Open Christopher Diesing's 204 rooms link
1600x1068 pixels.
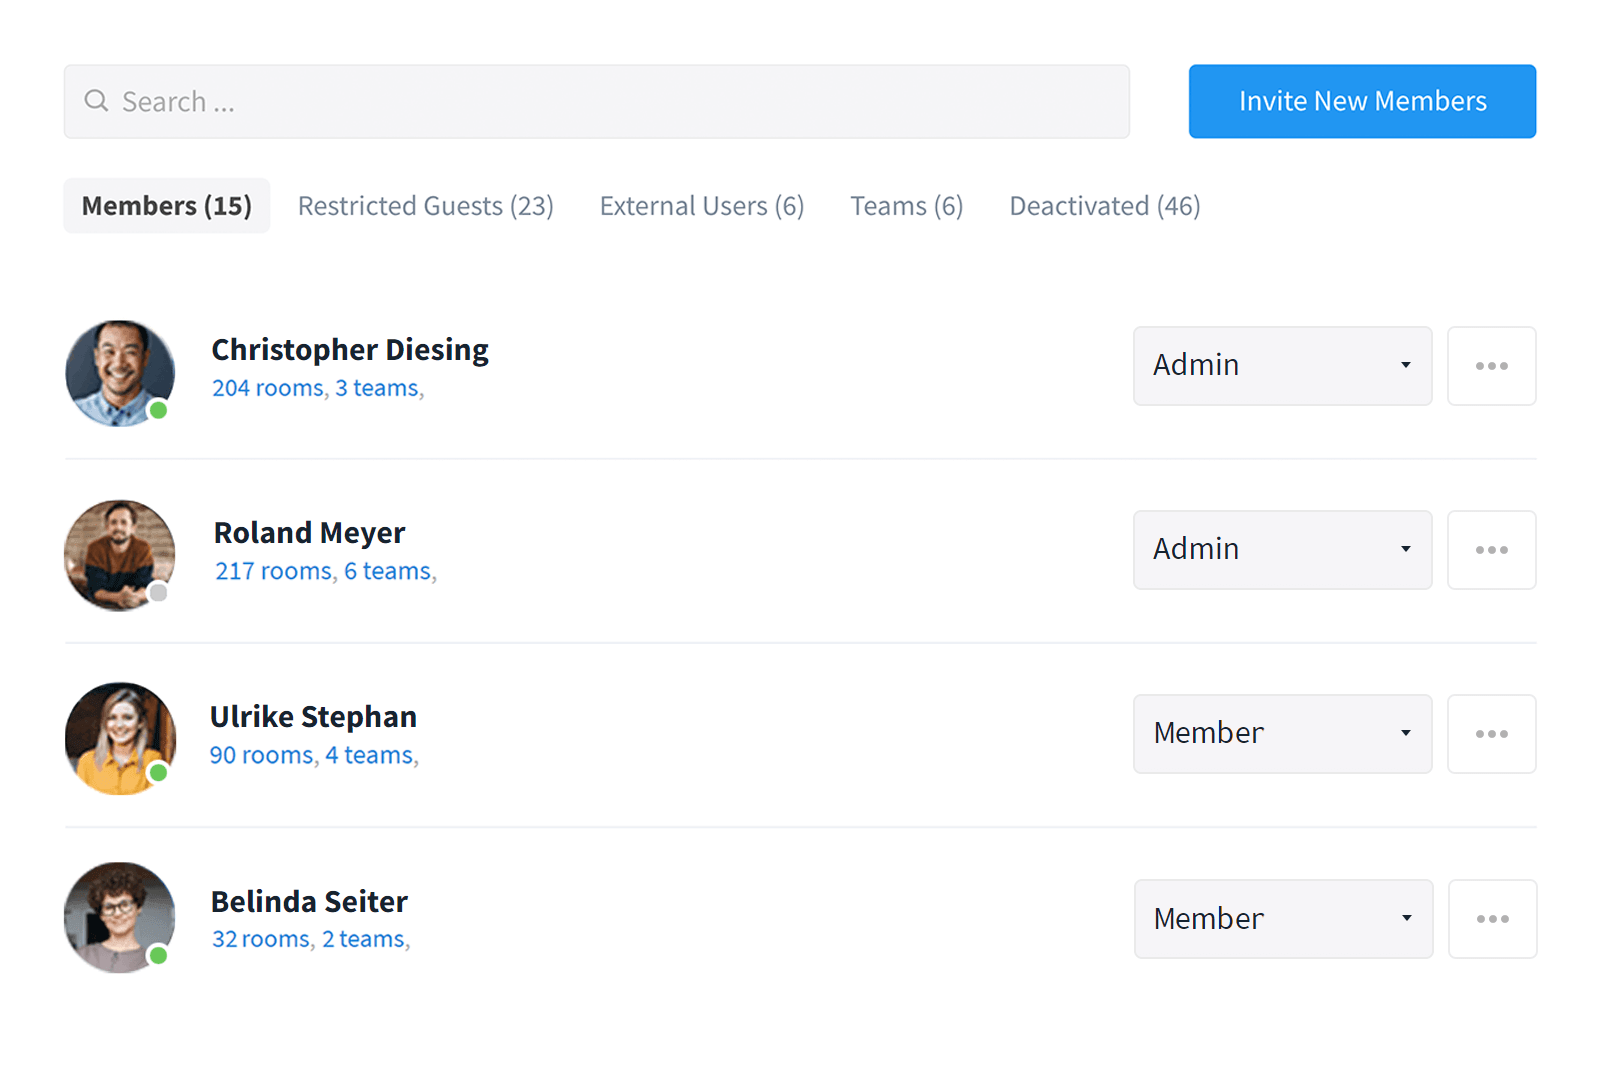click(x=268, y=388)
